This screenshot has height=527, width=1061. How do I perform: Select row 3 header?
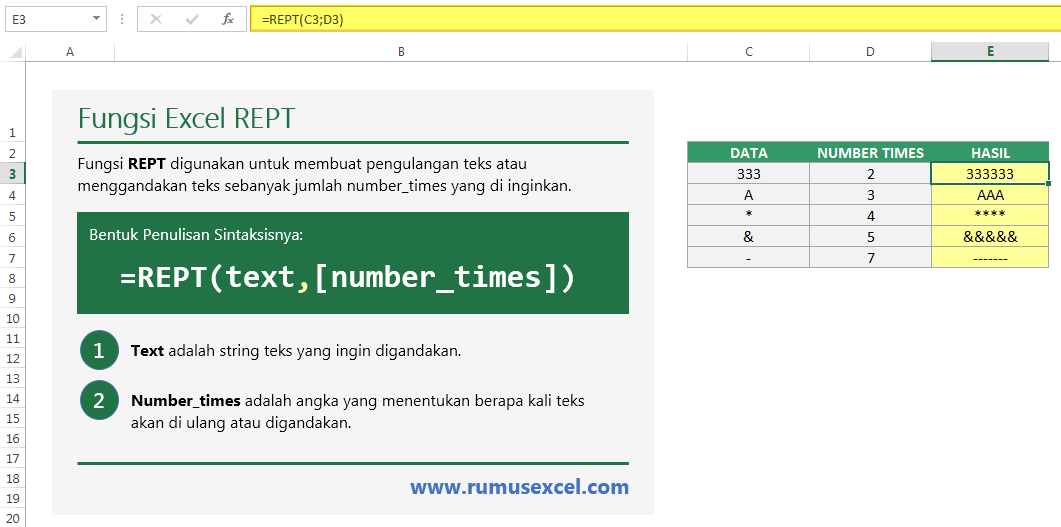[13, 174]
